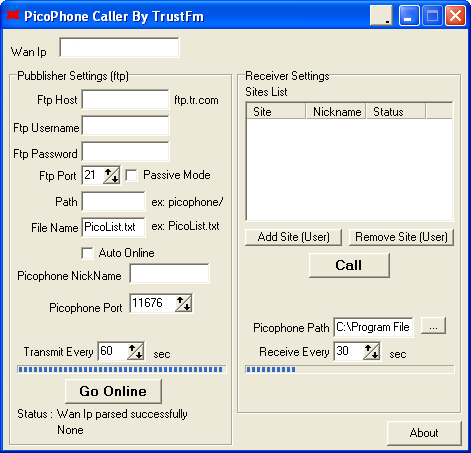Click the Call button
Screen dimensions: 471x453
pyautogui.click(x=349, y=265)
